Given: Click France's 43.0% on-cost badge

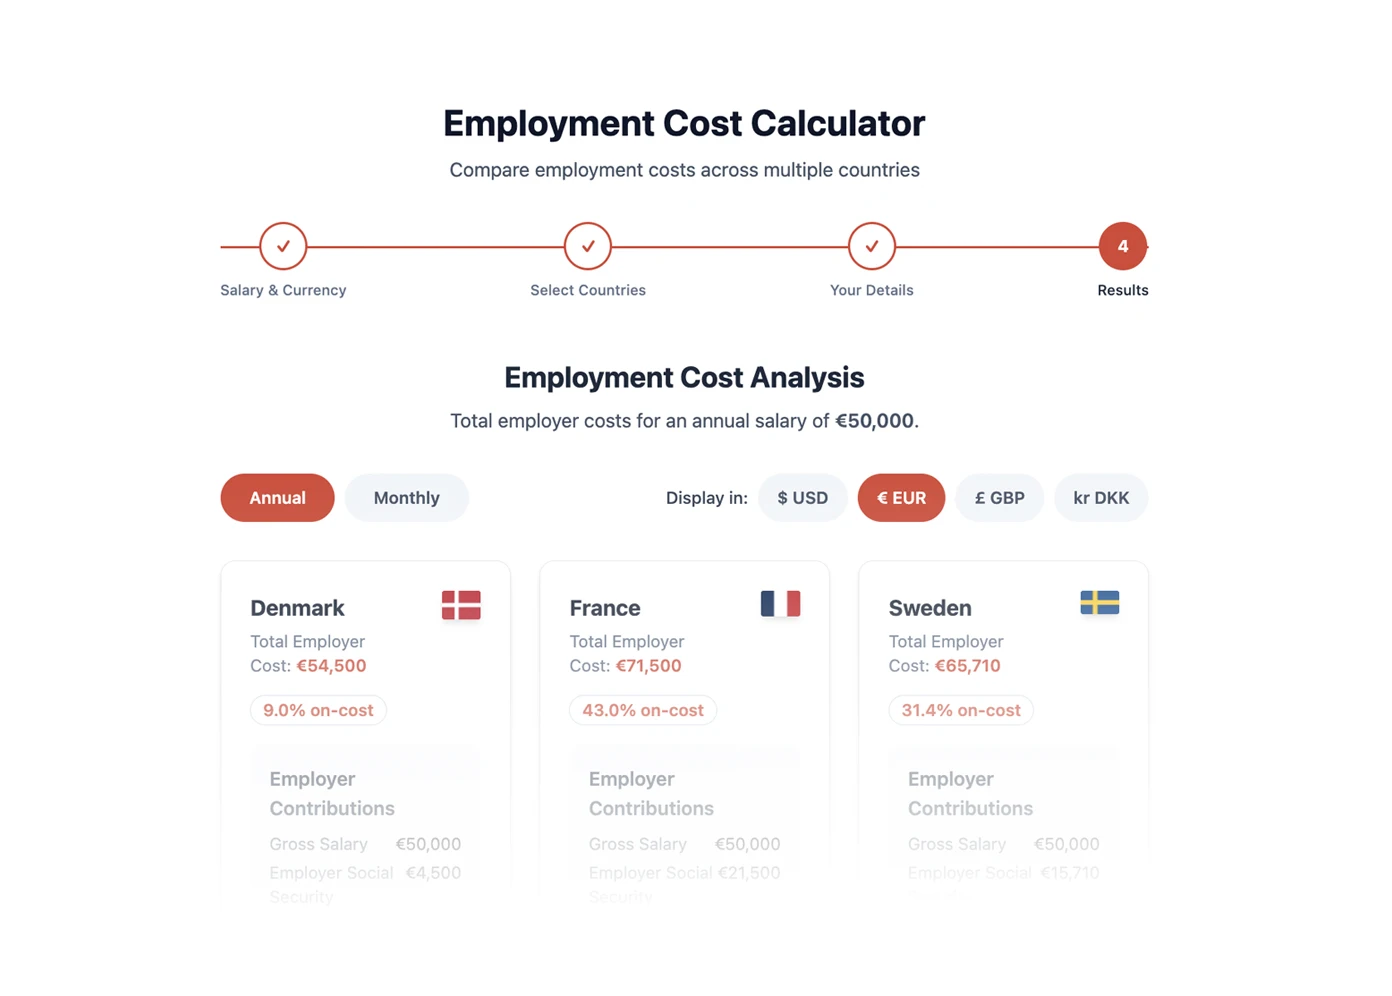Looking at the screenshot, I should click(x=643, y=710).
